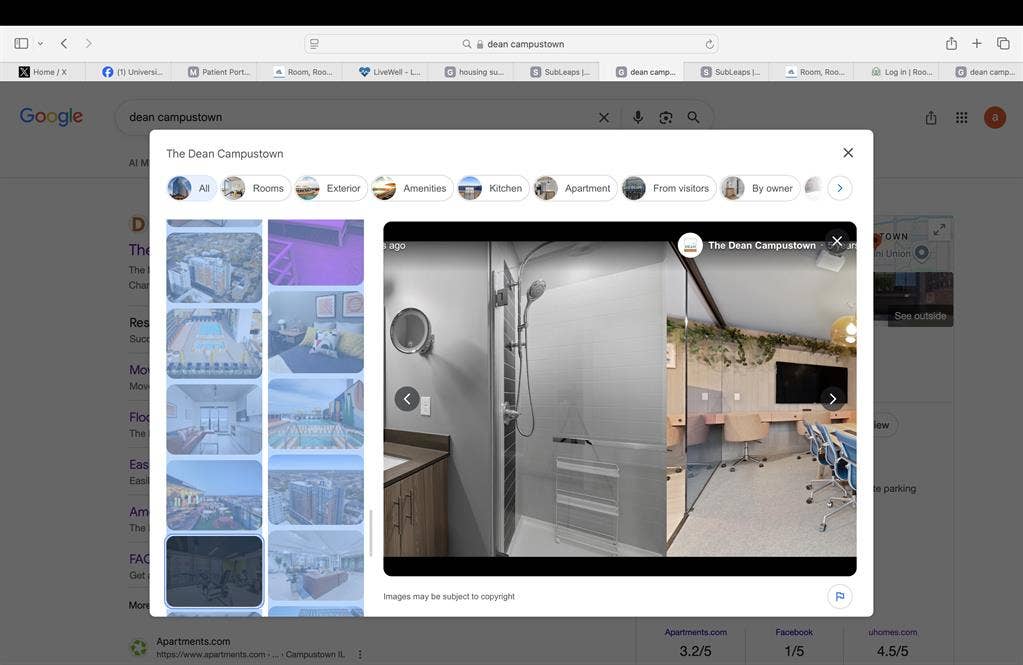
Task: Open the rooftop pool overhead thumbnail
Action: click(x=214, y=343)
